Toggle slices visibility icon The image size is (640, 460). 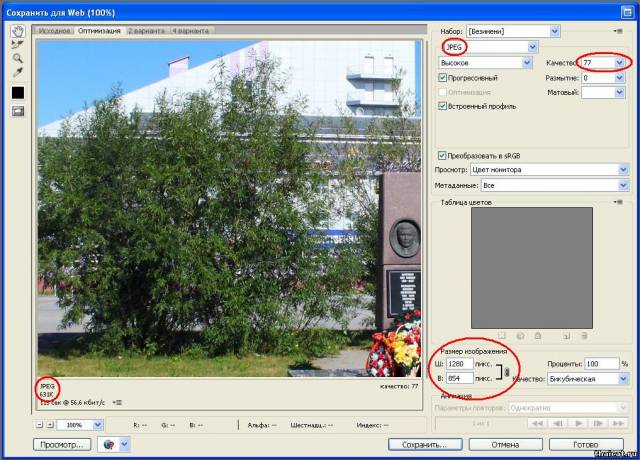pyautogui.click(x=17, y=111)
